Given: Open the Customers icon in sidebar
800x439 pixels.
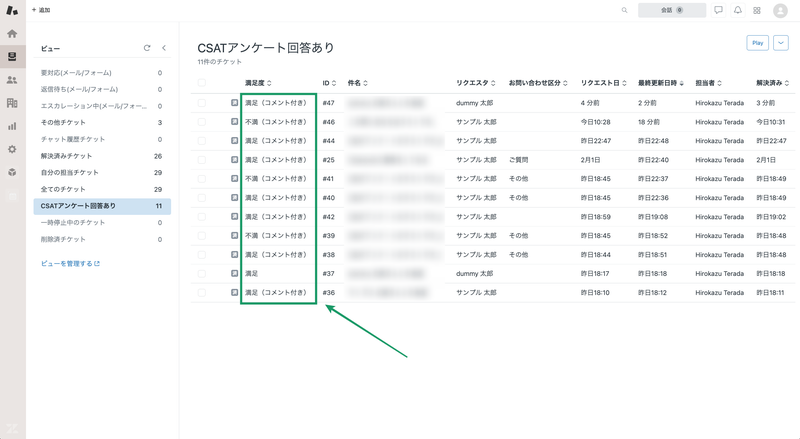Looking at the screenshot, I should click(x=12, y=80).
